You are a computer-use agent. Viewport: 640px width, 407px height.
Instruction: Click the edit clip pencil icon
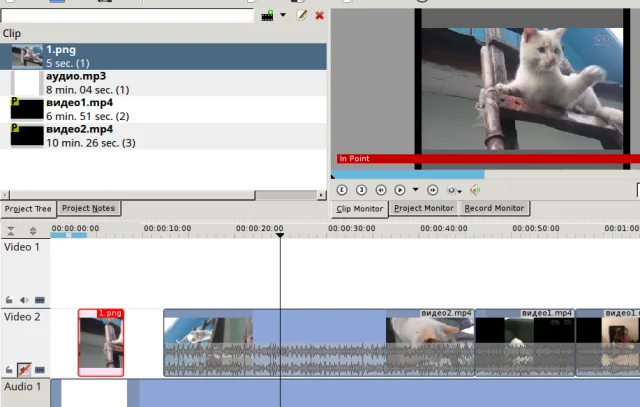pyautogui.click(x=302, y=16)
